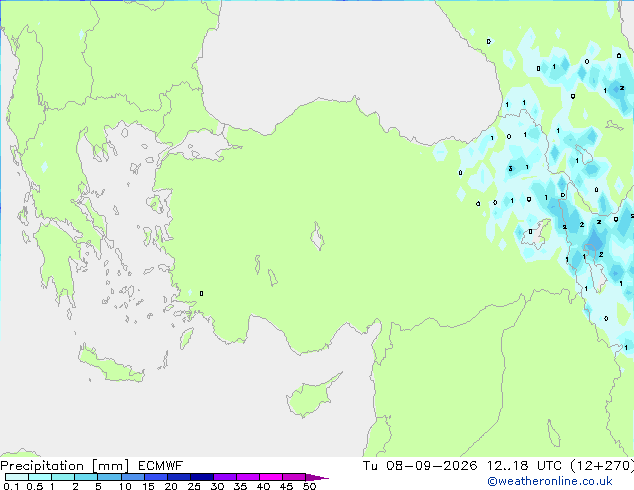Select Lake Tuz in central Turkey
The image size is (634, 490).
pyautogui.click(x=317, y=236)
